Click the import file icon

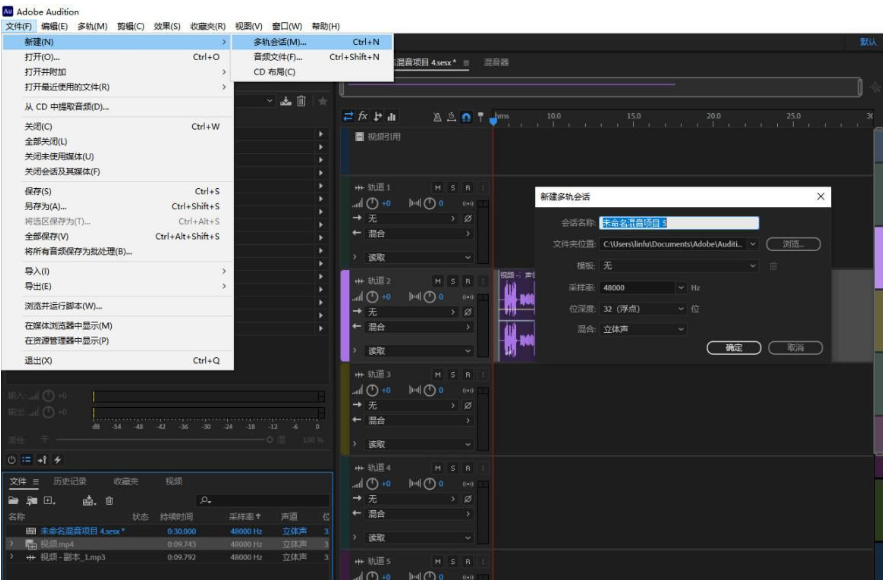pos(32,500)
